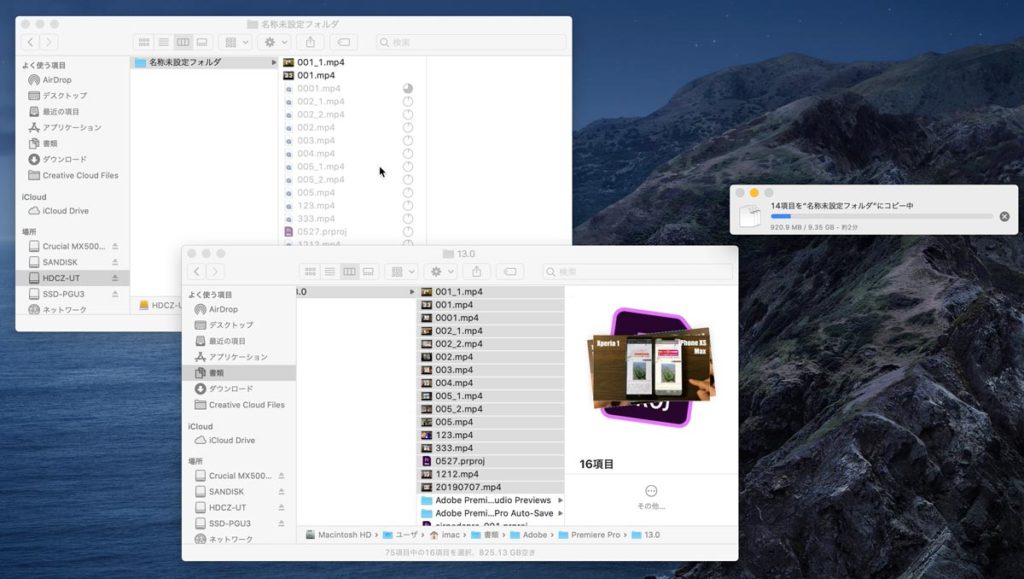Click the その他 more actions button
The width and height of the screenshot is (1024, 579).
651,497
